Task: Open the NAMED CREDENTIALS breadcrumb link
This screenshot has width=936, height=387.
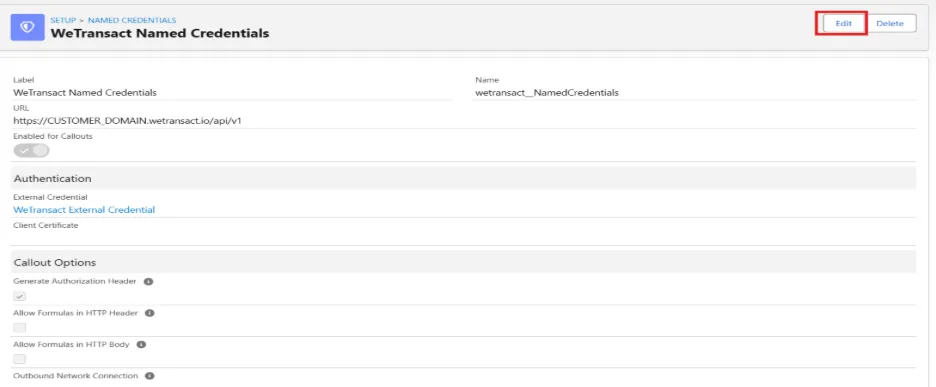Action: [132, 20]
